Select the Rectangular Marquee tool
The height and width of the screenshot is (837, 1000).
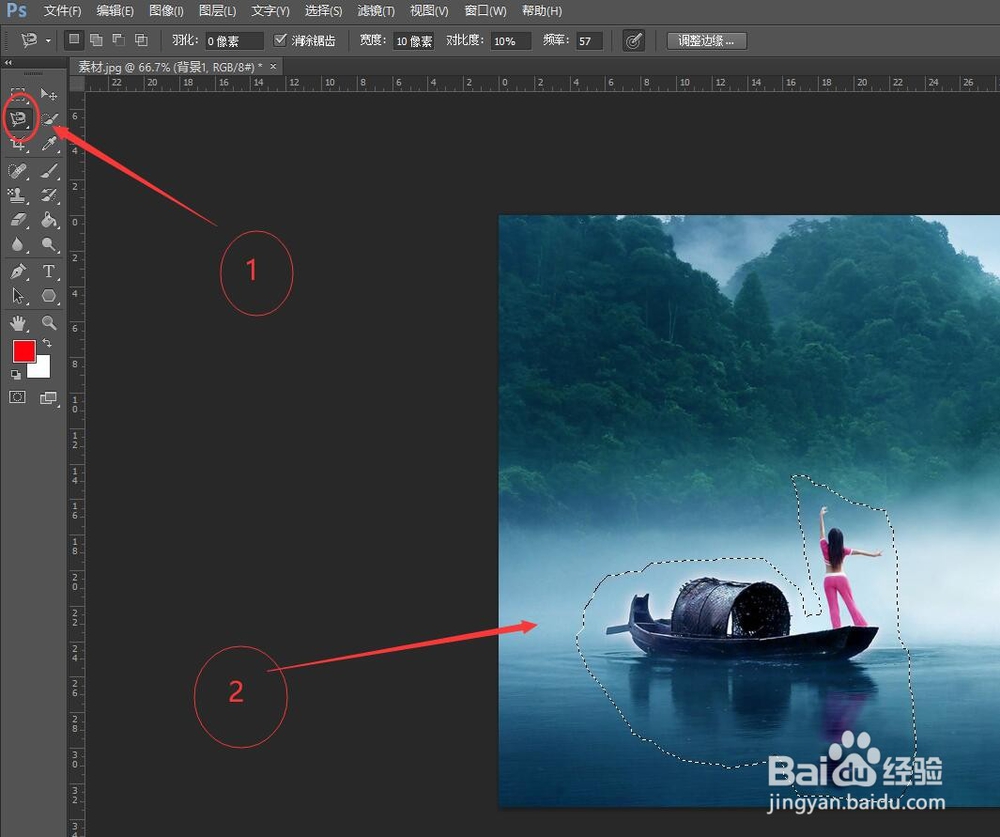pyautogui.click(x=18, y=94)
